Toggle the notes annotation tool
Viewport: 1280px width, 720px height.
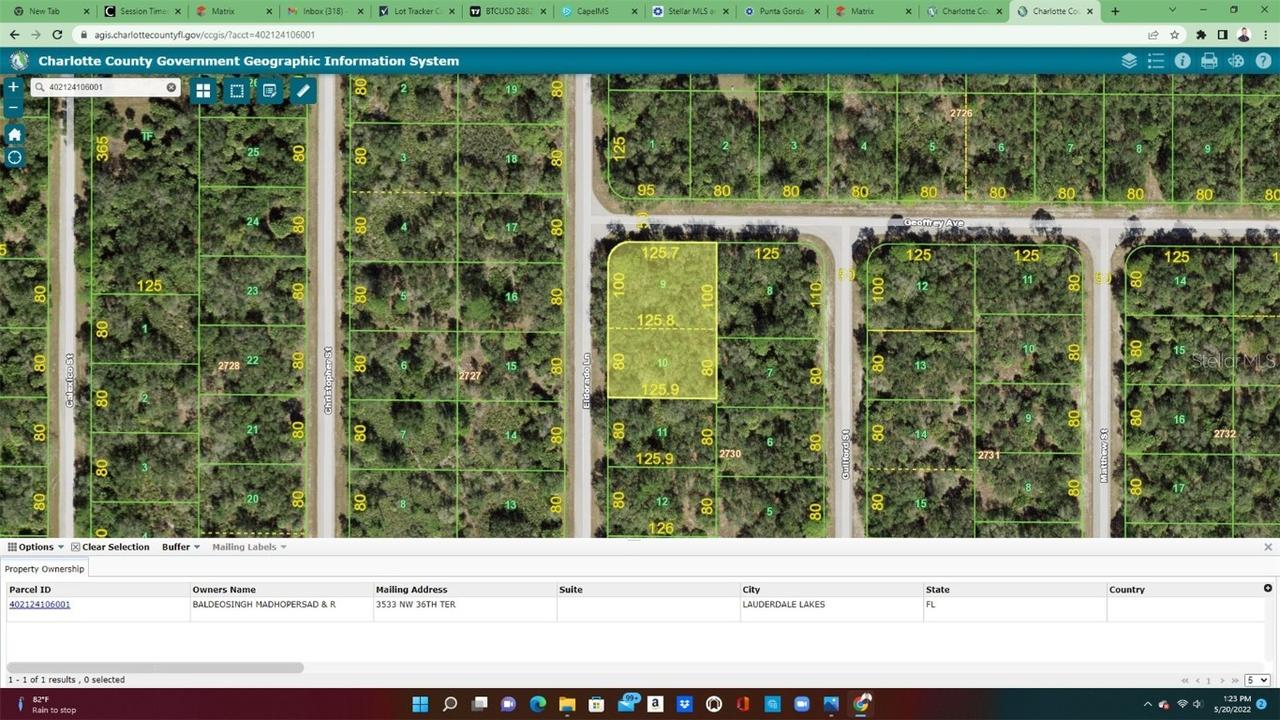click(x=269, y=90)
